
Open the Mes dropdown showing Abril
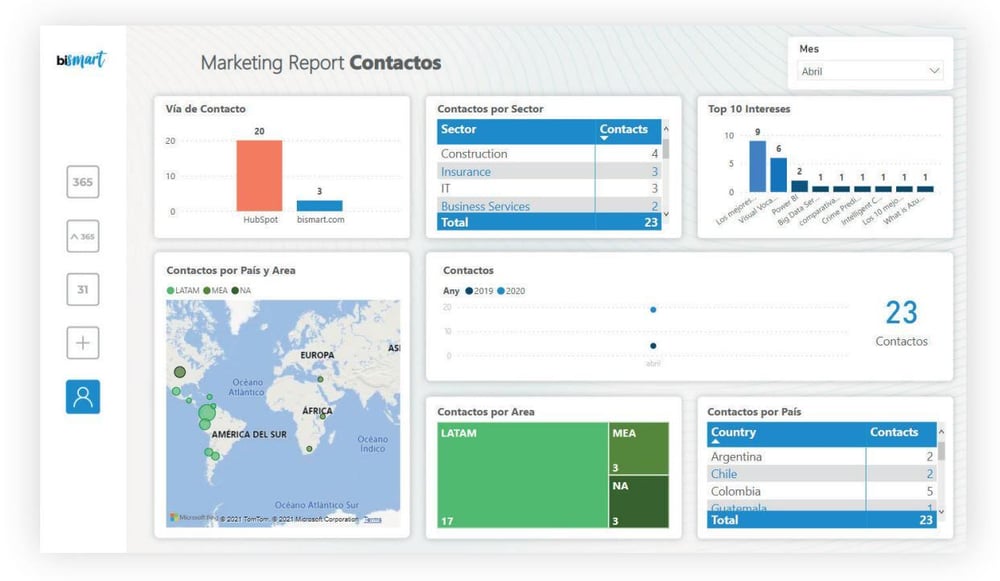(870, 71)
